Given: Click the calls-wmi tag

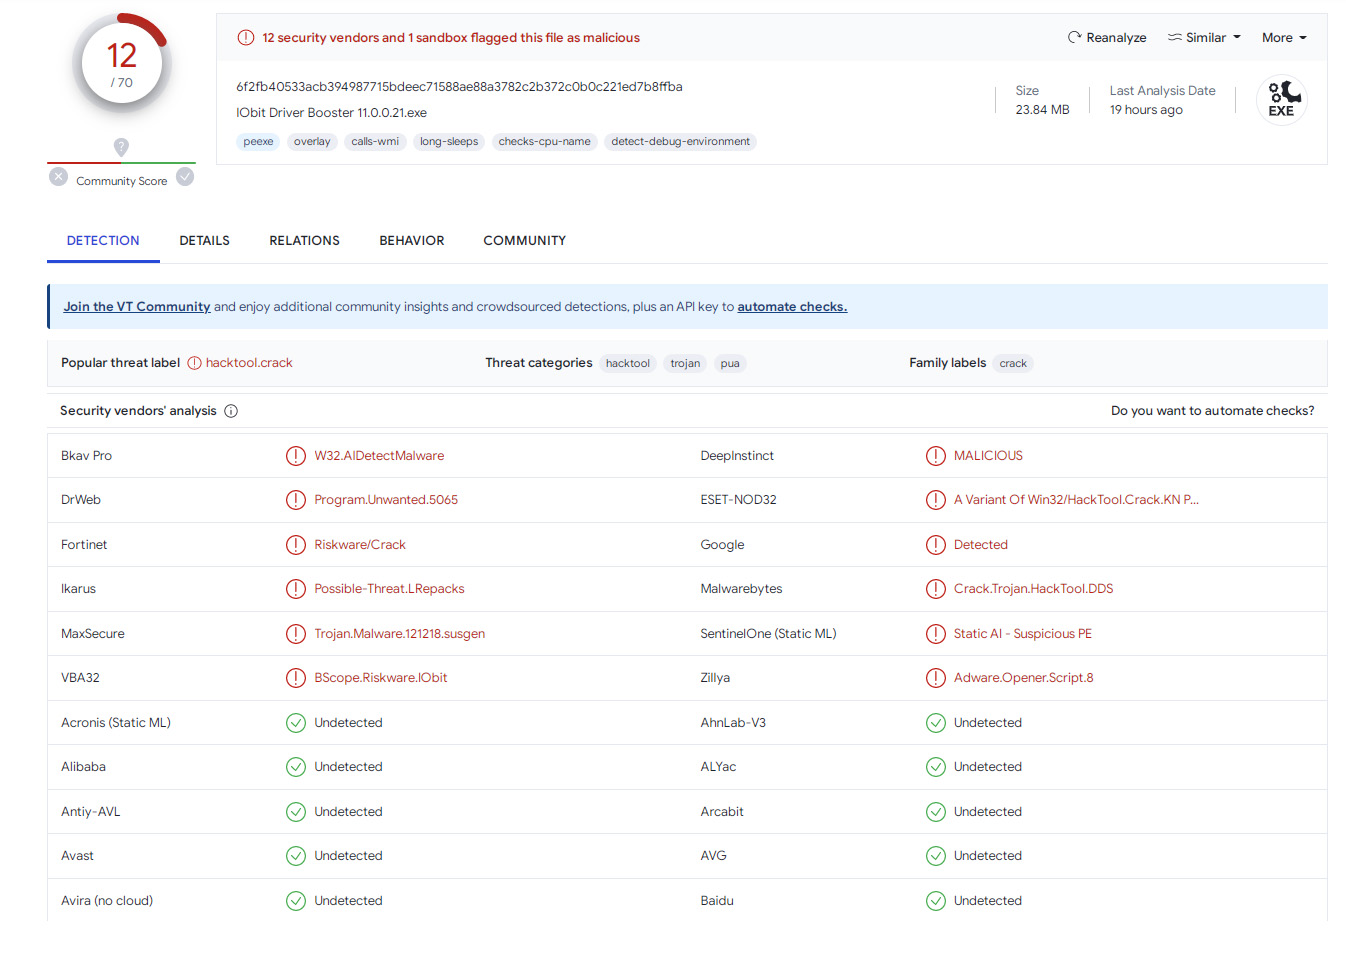Looking at the screenshot, I should (375, 142).
